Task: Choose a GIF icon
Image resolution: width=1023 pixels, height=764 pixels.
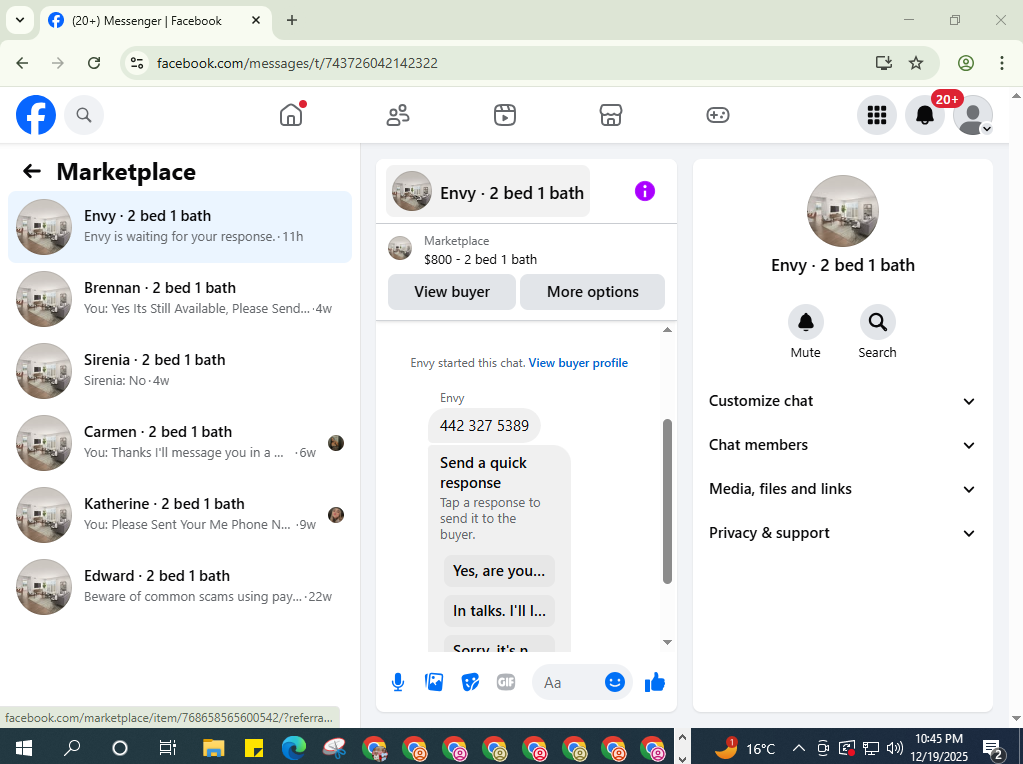Action: pyautogui.click(x=506, y=682)
